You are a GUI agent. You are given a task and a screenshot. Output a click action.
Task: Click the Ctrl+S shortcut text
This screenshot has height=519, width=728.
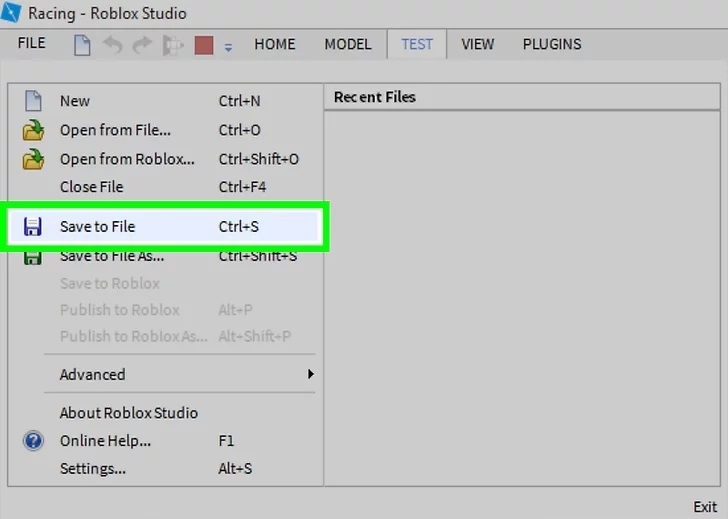239,227
